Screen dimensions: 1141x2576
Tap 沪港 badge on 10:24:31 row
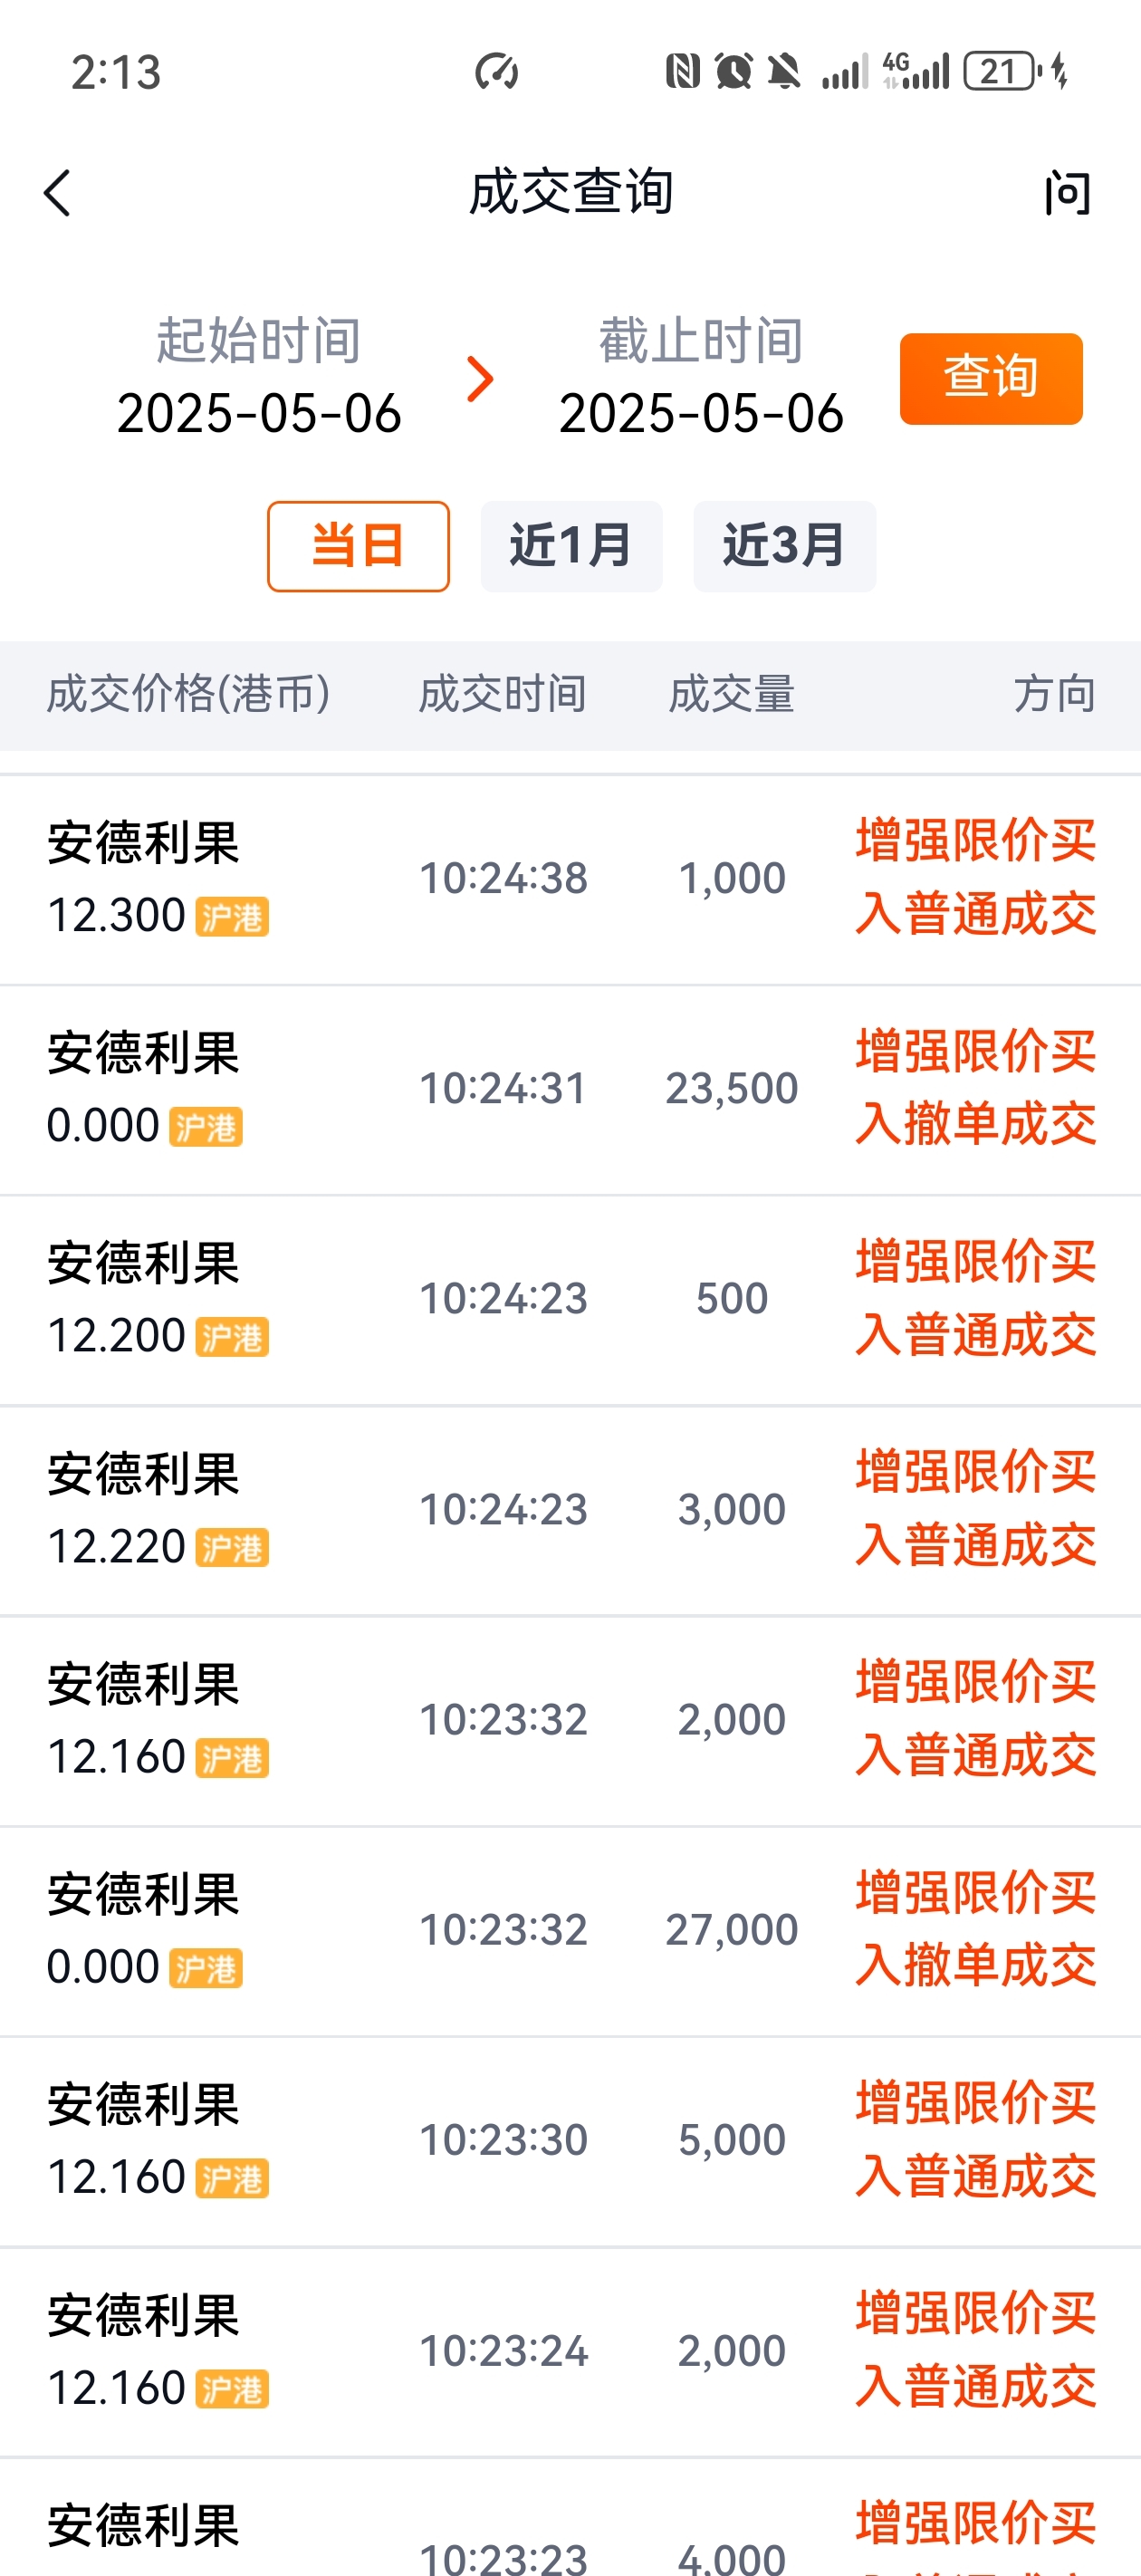click(x=206, y=1127)
